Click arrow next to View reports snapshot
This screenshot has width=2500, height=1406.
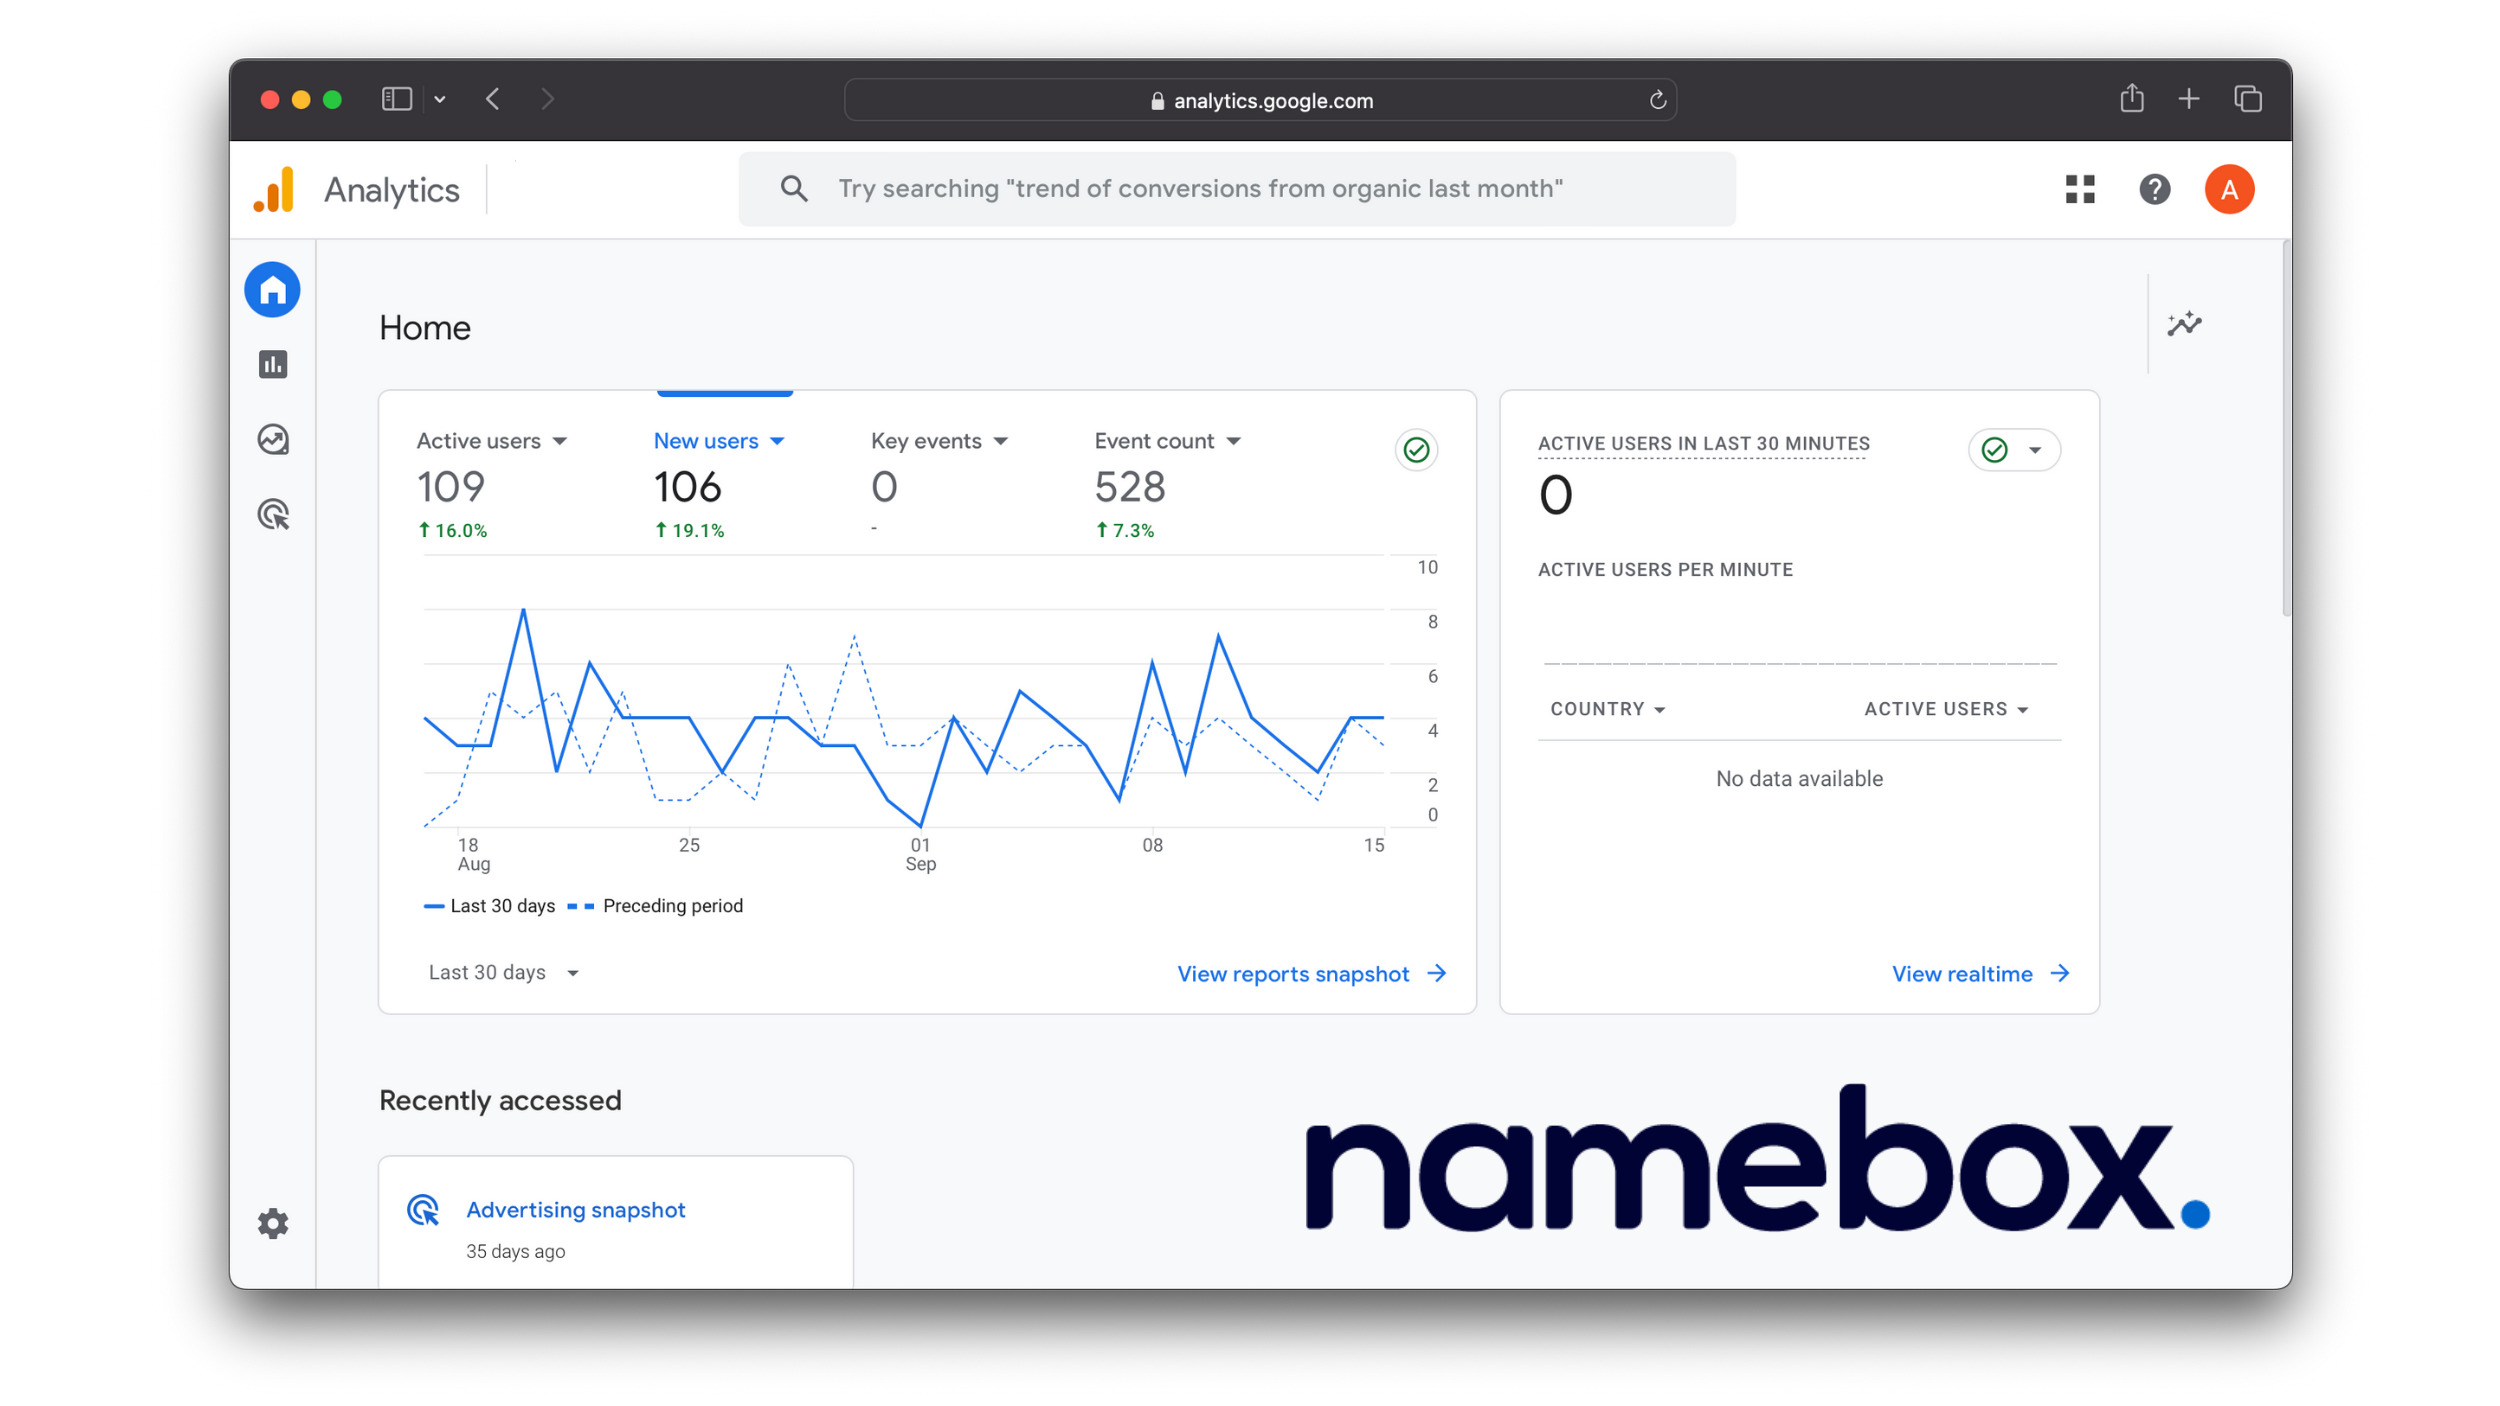1437,974
